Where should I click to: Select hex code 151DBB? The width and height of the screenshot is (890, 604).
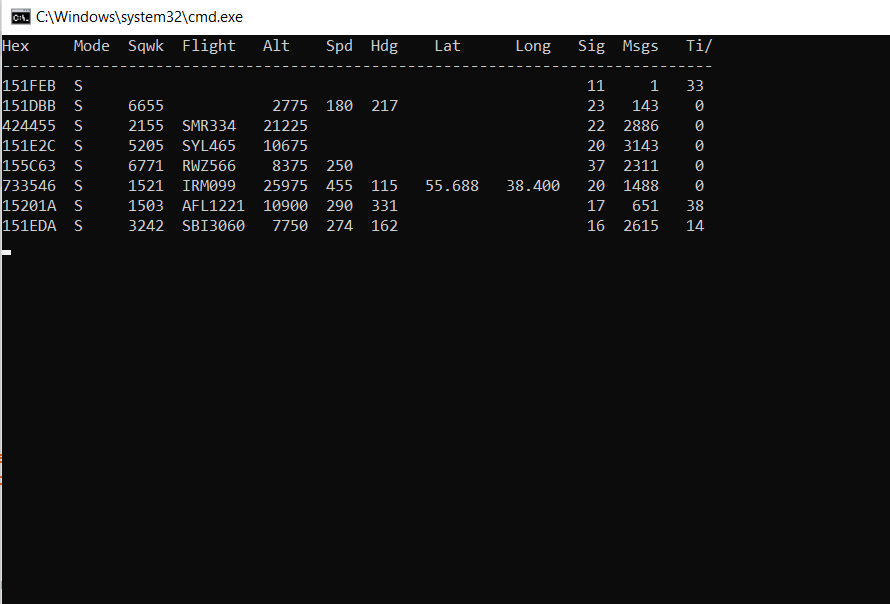(x=29, y=106)
